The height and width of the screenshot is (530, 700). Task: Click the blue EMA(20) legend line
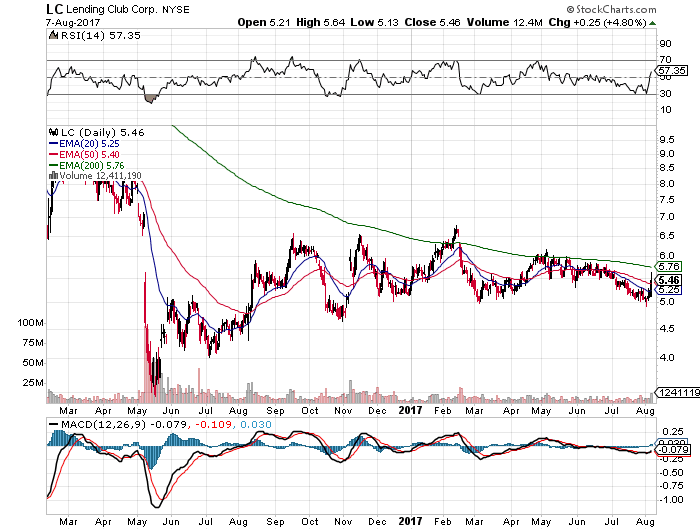click(53, 144)
